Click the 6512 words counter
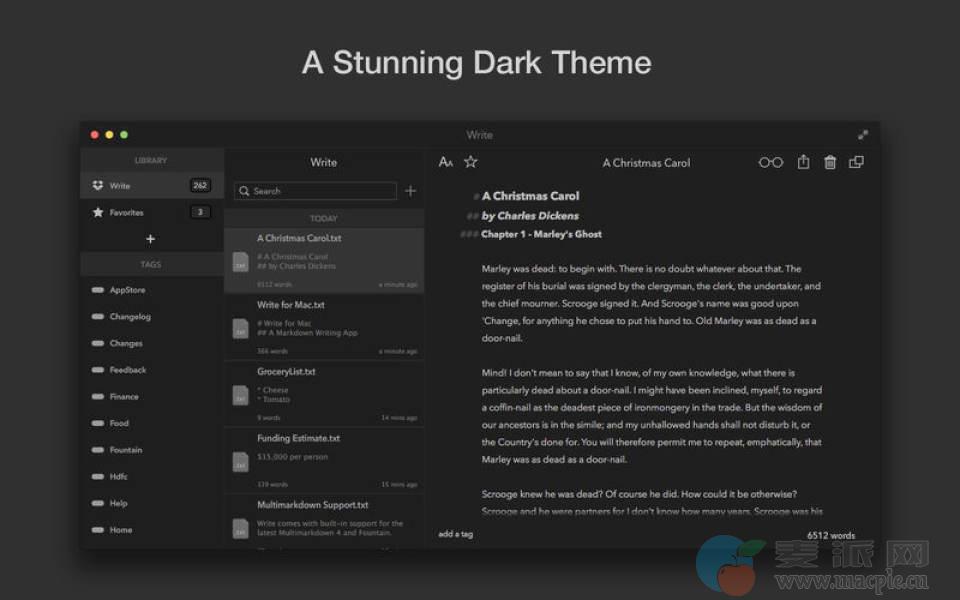 point(830,536)
